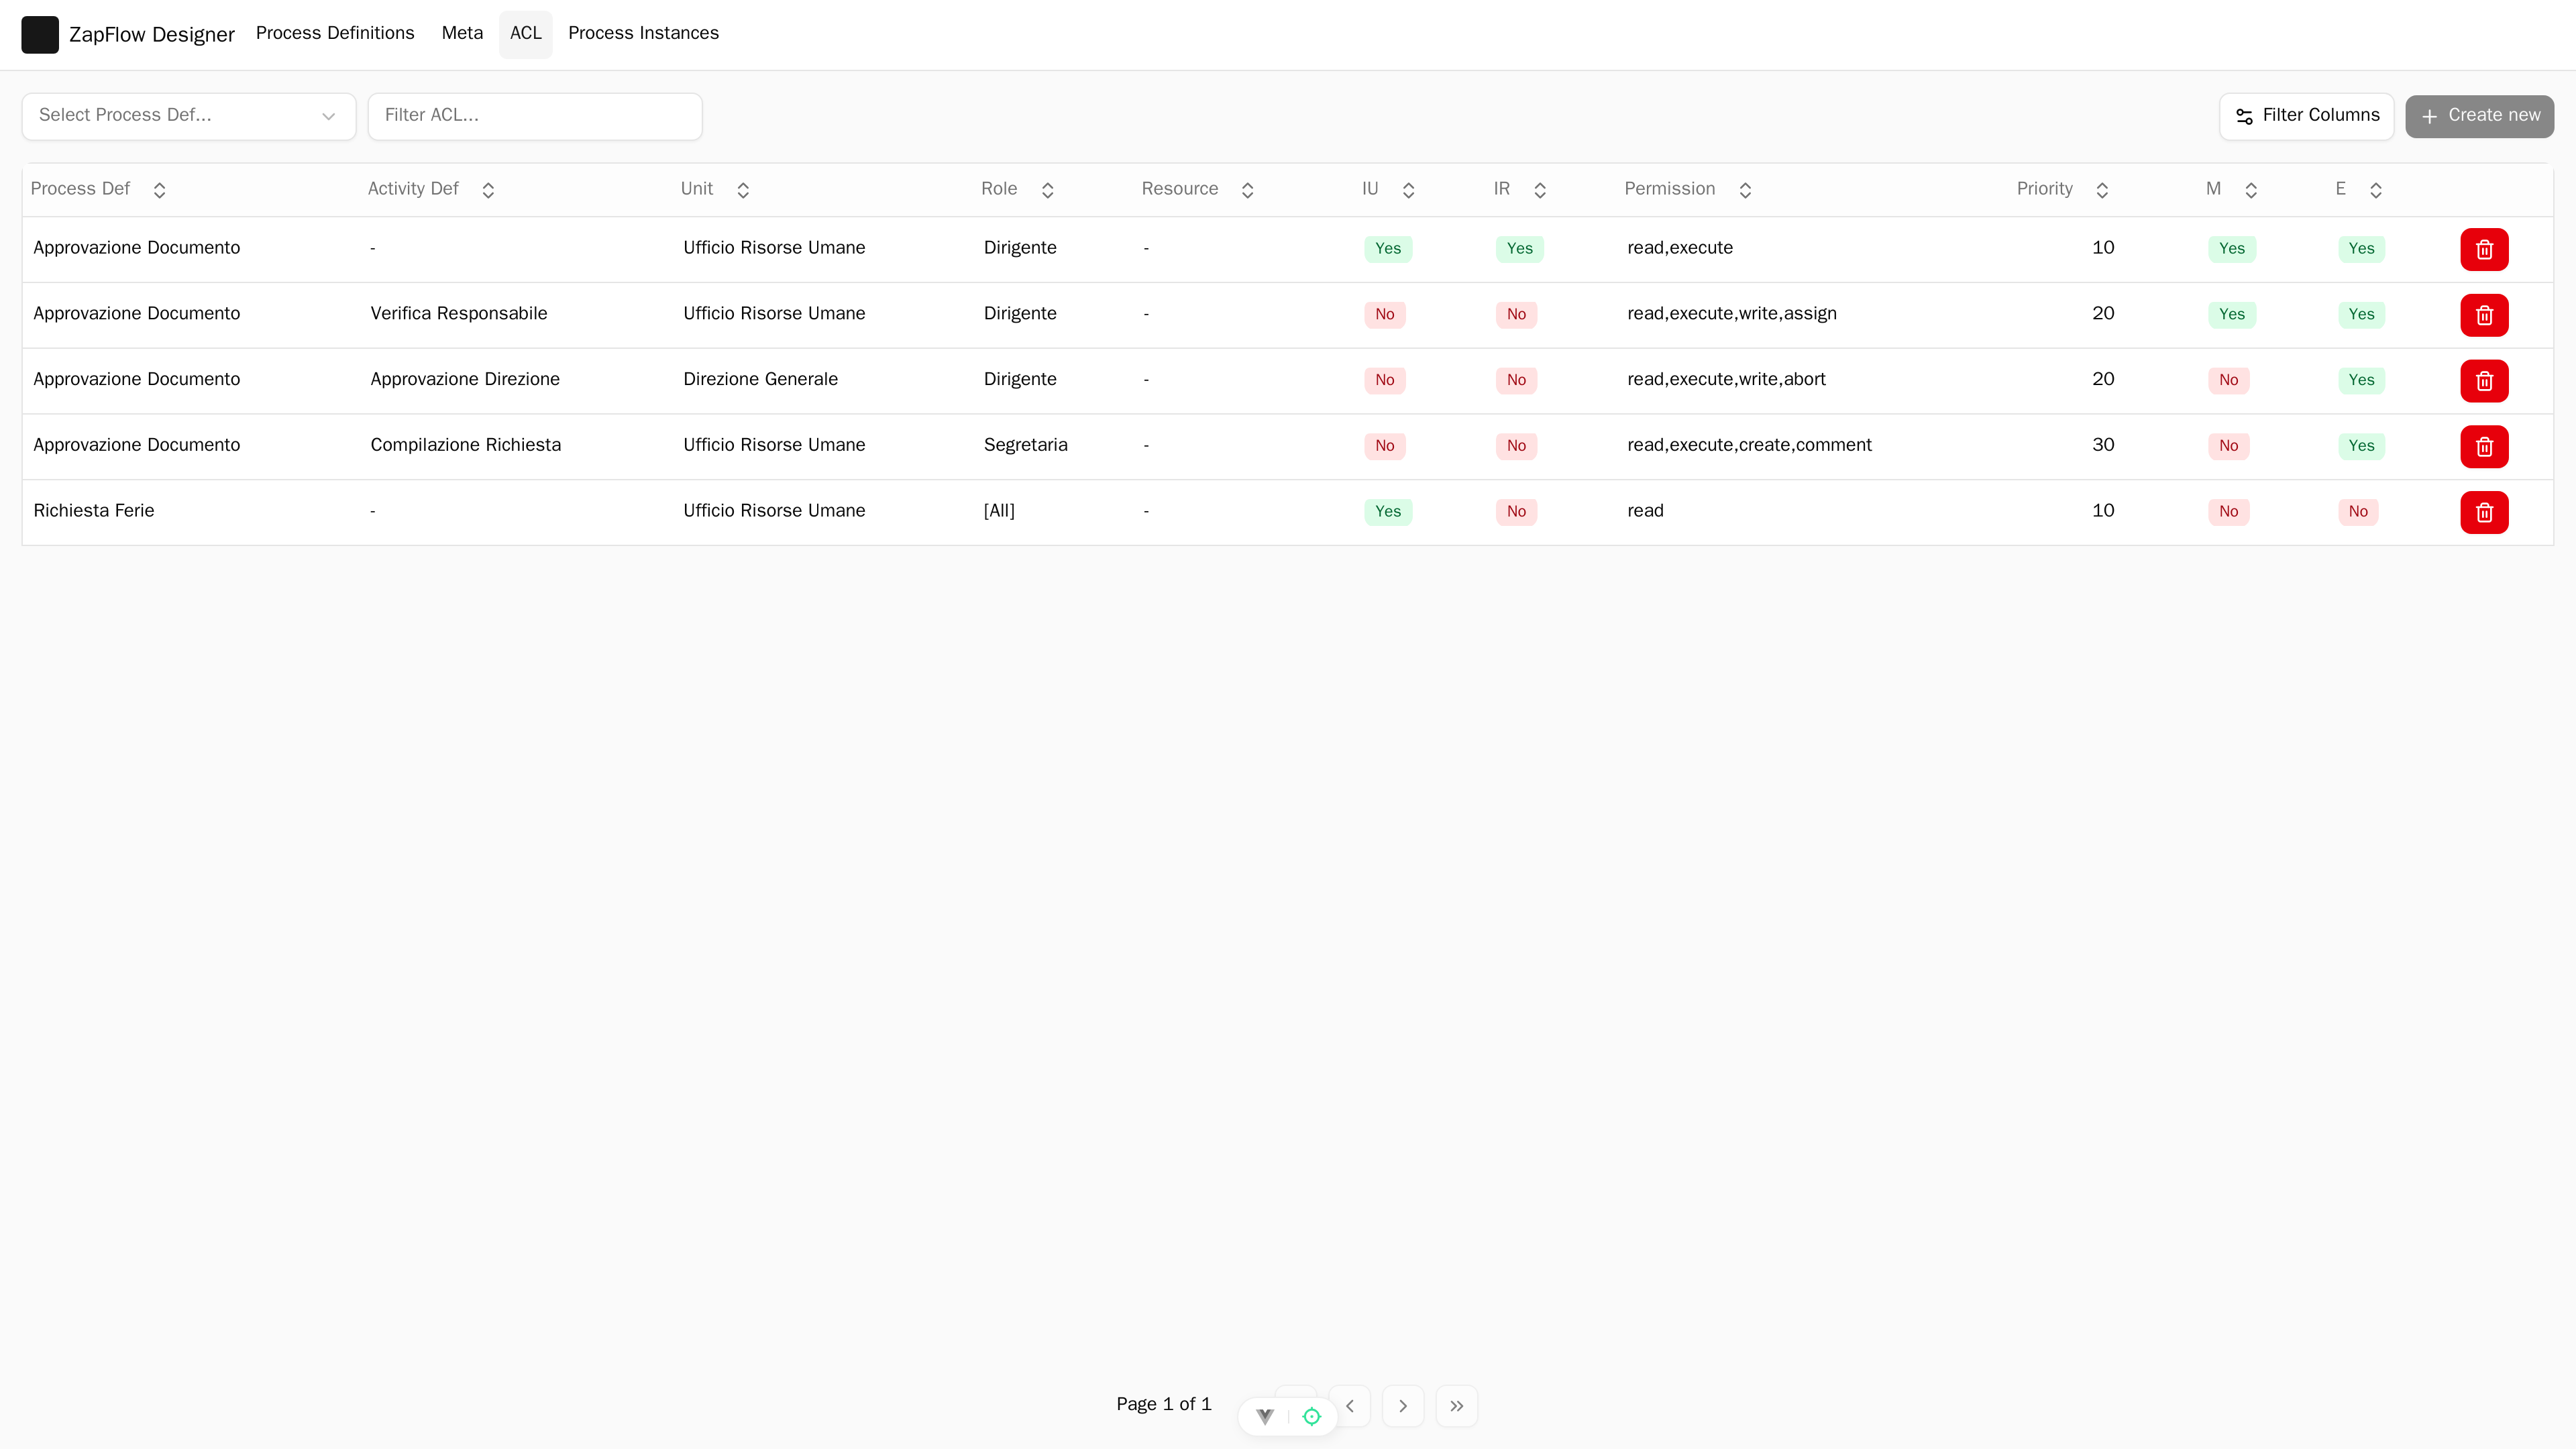Viewport: 2576px width, 1449px height.
Task: Click IU Yes badge in Richiesta Ferie row
Action: [x=1388, y=512]
